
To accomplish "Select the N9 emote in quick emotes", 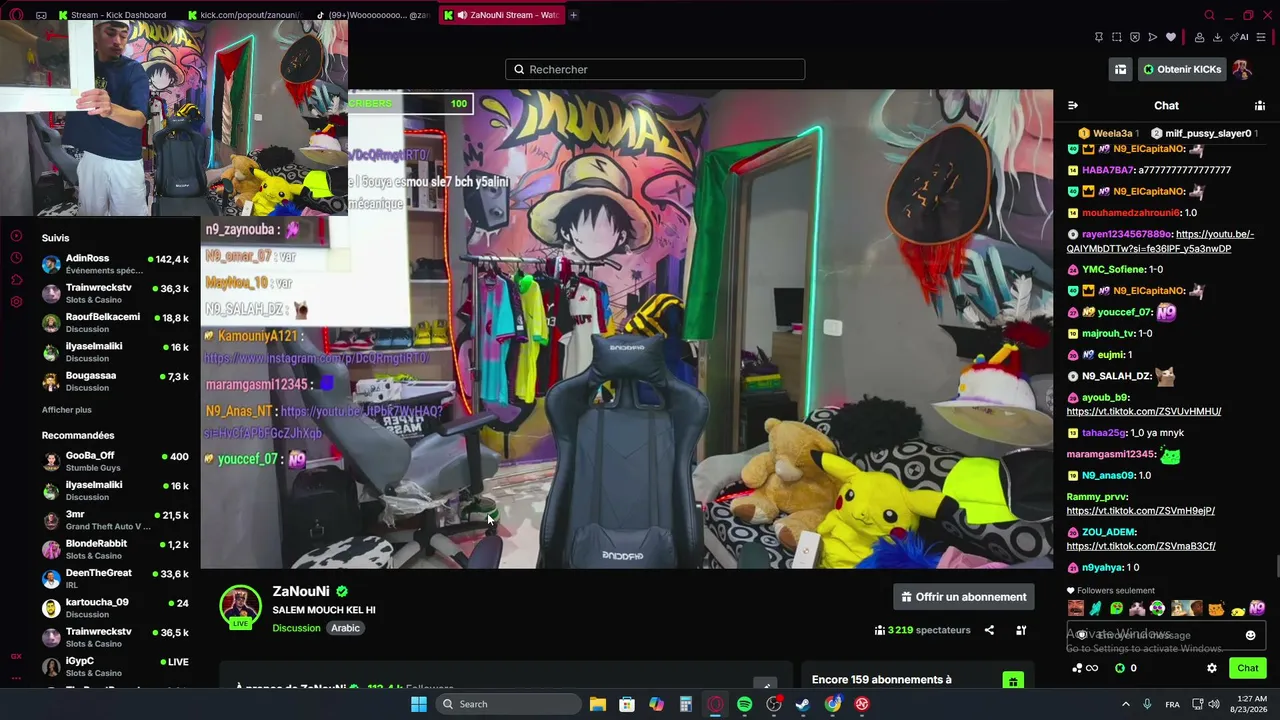I will pyautogui.click(x=1257, y=608).
